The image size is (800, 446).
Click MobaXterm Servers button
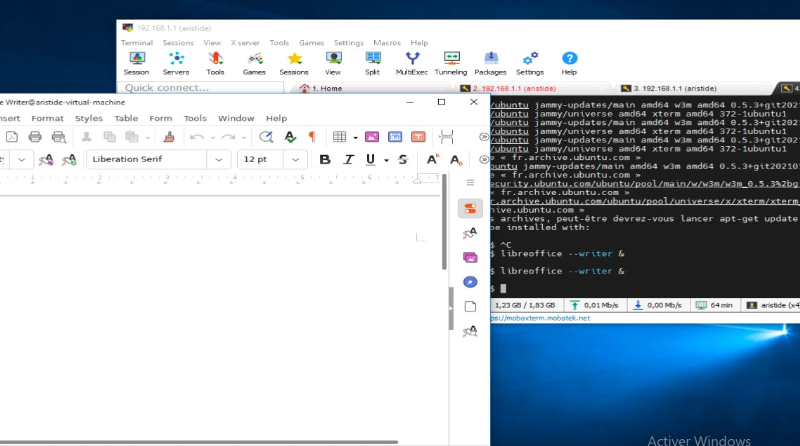[x=176, y=63]
